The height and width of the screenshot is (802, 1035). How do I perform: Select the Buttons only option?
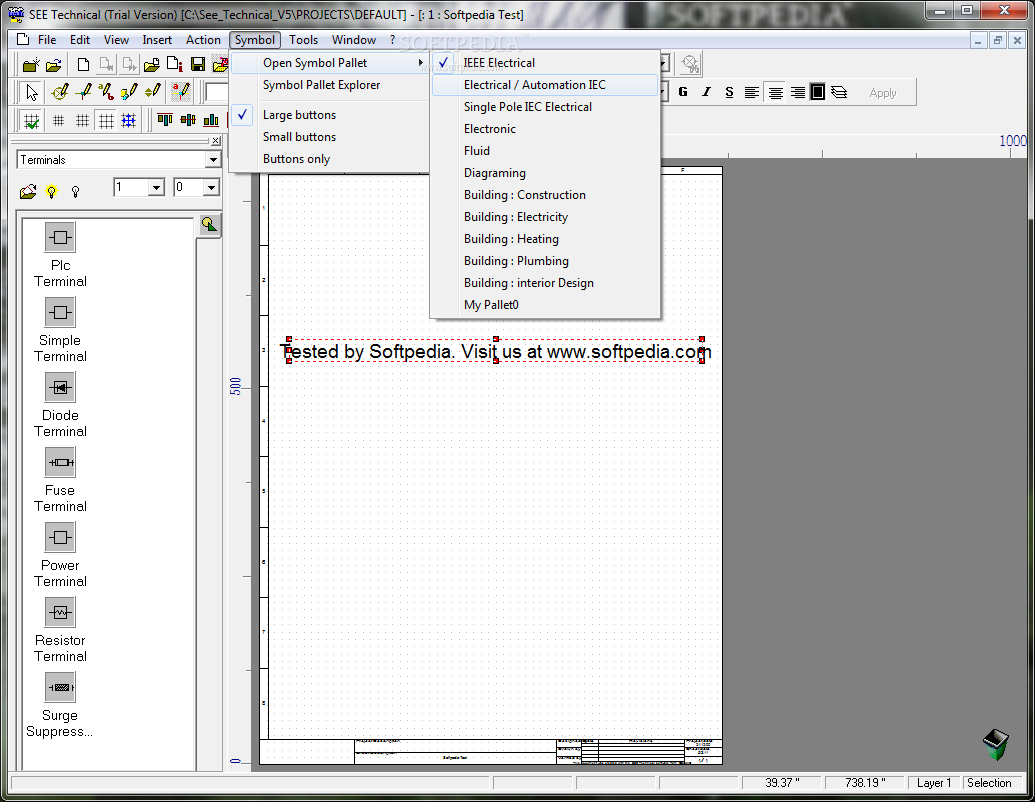point(330,158)
